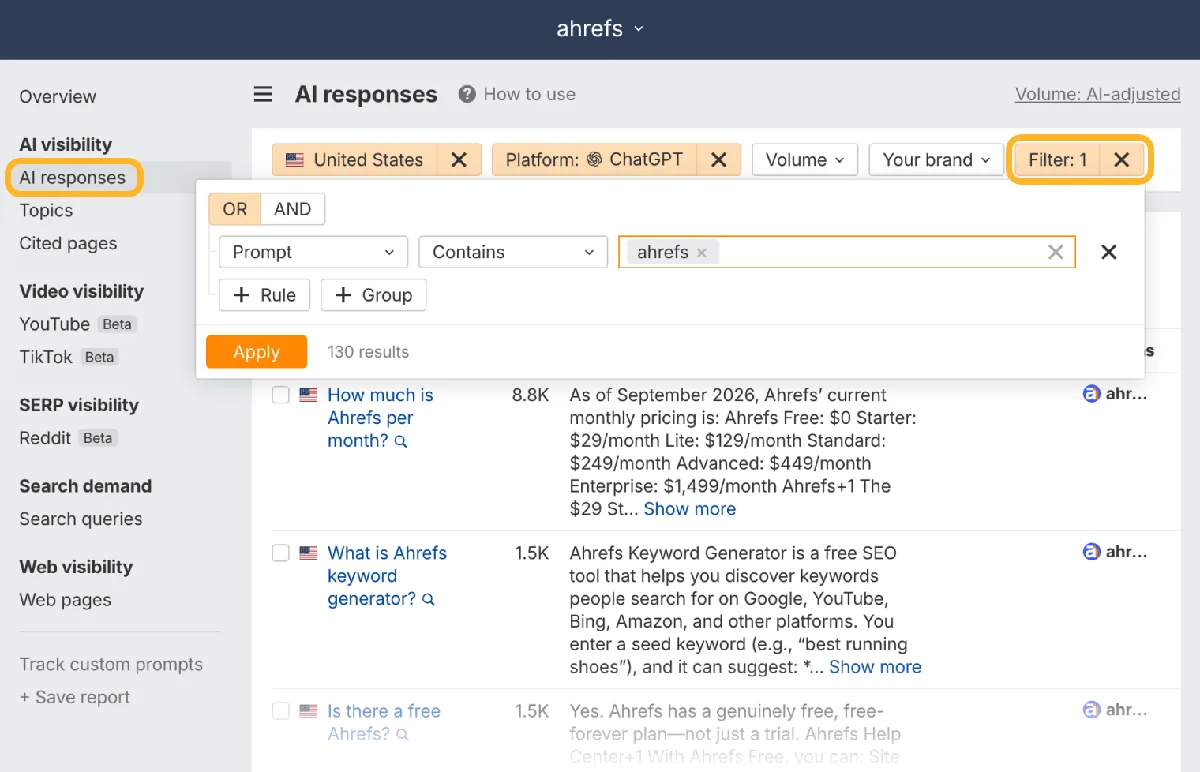Click the Ahrefs brand icon in the 'How much is Ahrefs' row
This screenshot has height=772, width=1200.
pyautogui.click(x=1092, y=394)
